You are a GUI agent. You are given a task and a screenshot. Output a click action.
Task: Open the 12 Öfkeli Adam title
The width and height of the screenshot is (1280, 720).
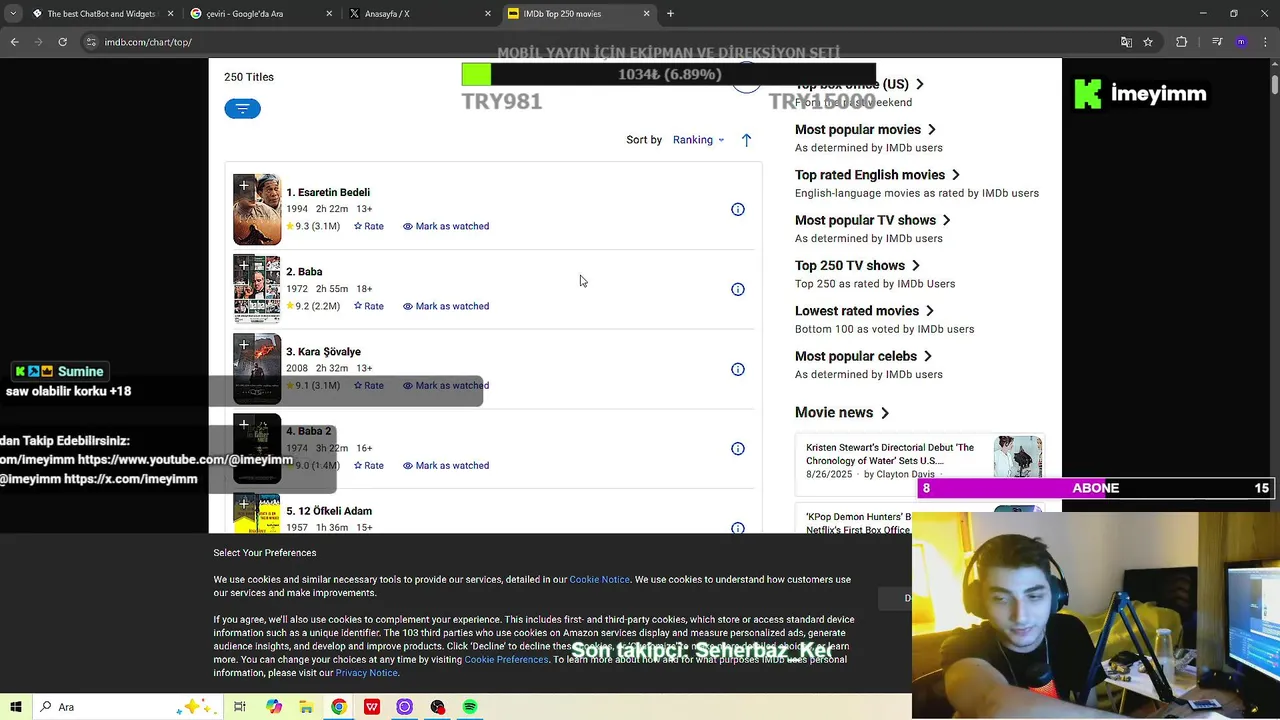pos(329,511)
